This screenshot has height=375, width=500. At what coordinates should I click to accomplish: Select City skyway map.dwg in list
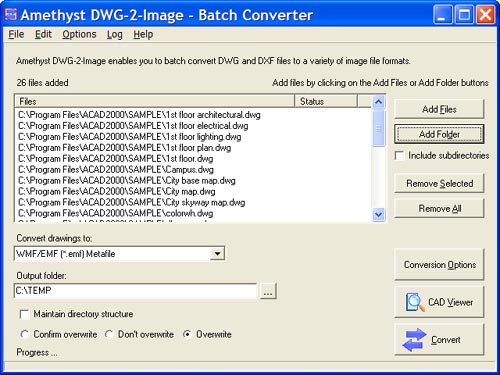pos(132,203)
